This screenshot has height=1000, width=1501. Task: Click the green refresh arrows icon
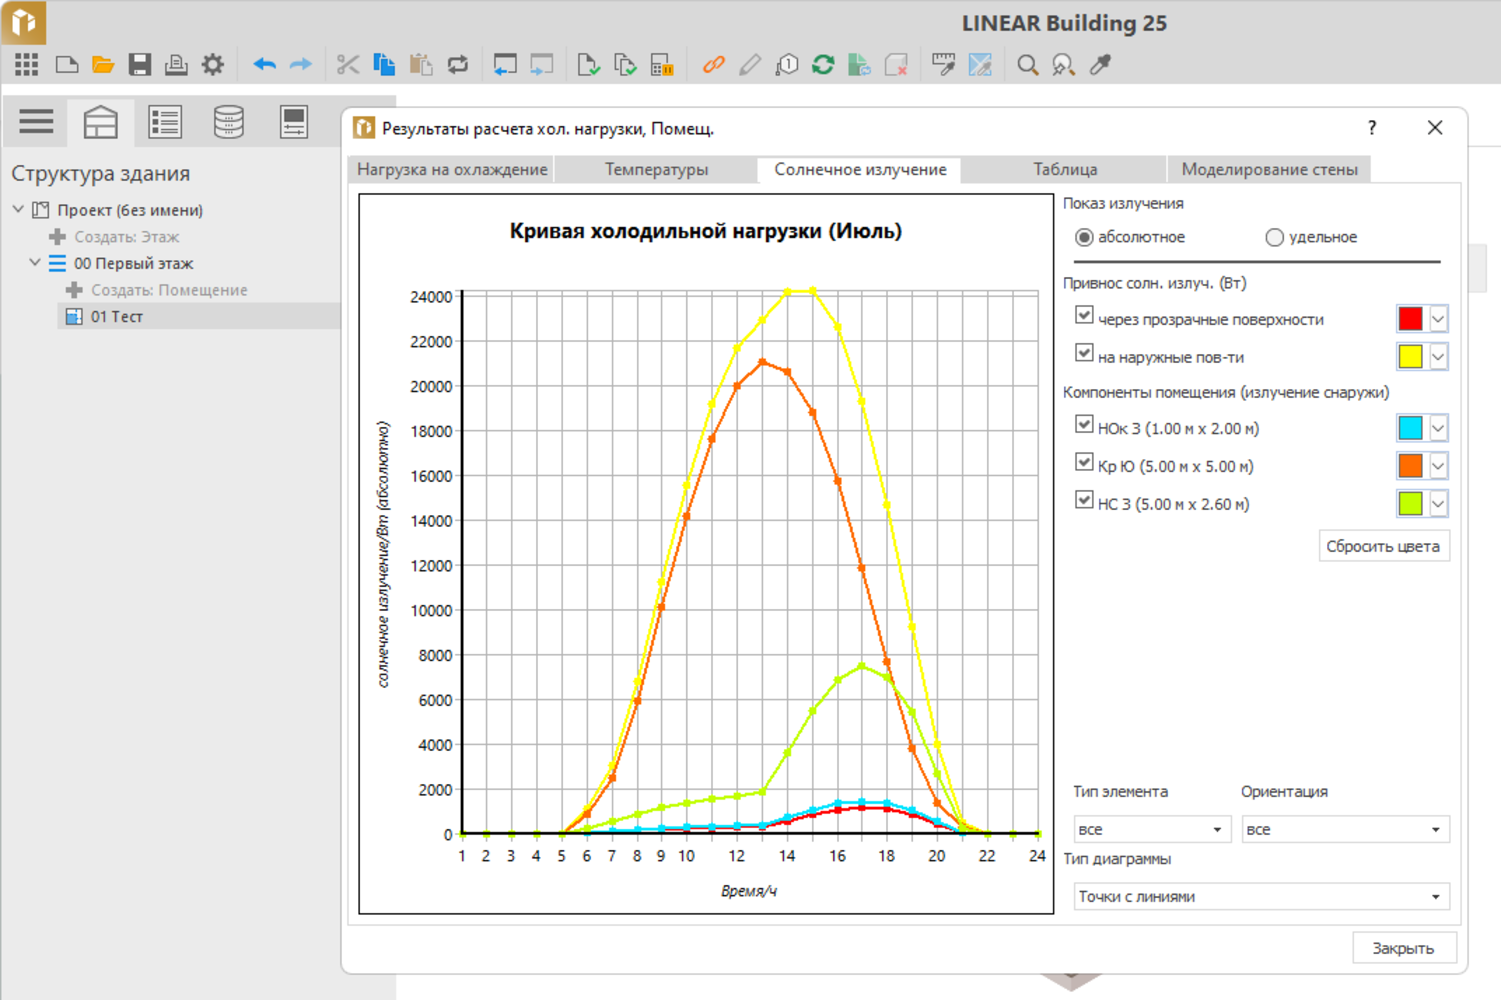click(823, 65)
